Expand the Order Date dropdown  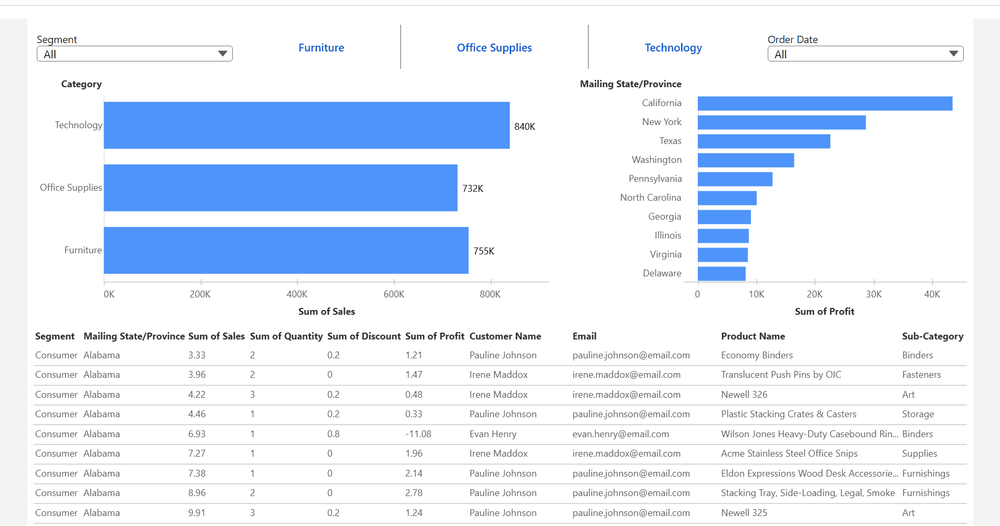(865, 54)
